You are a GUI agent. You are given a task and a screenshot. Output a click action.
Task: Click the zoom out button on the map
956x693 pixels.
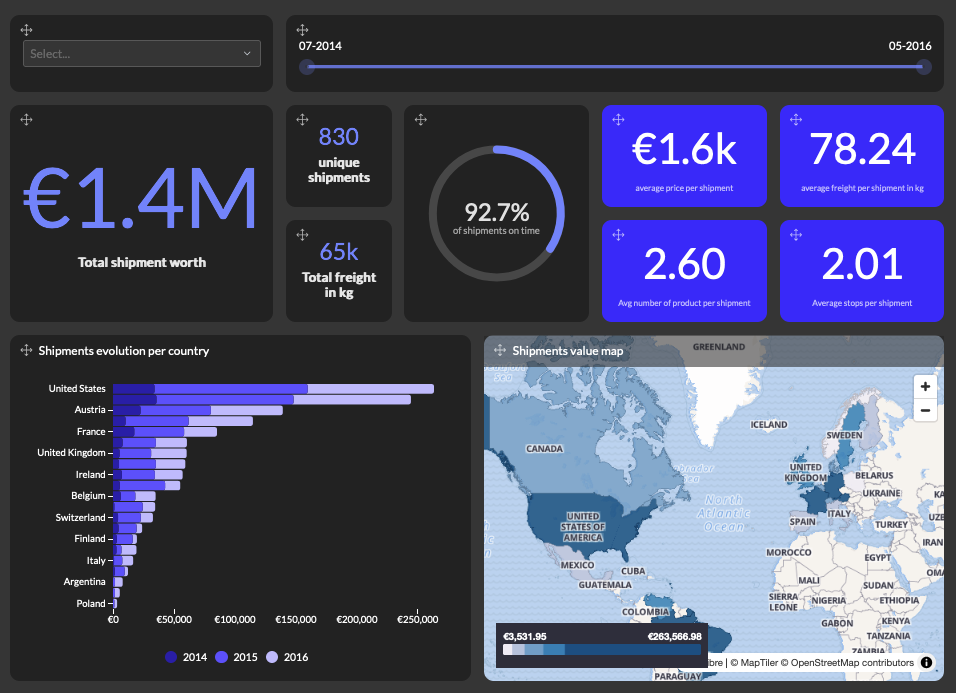point(925,410)
